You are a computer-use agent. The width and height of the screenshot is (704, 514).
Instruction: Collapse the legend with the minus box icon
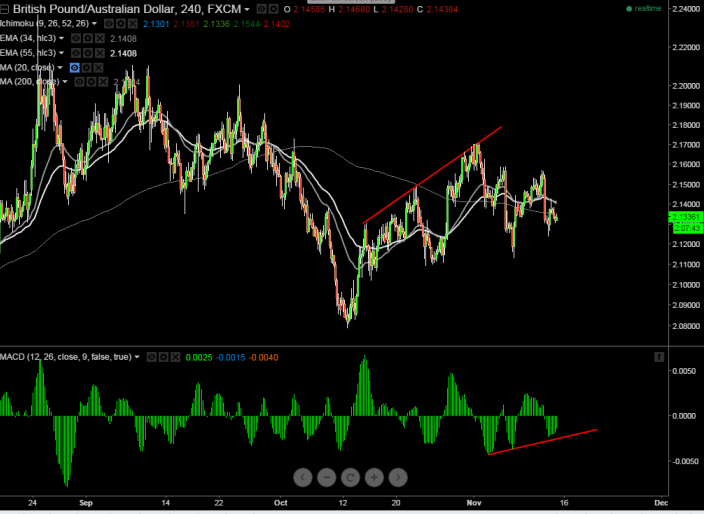pyautogui.click(x=4, y=9)
